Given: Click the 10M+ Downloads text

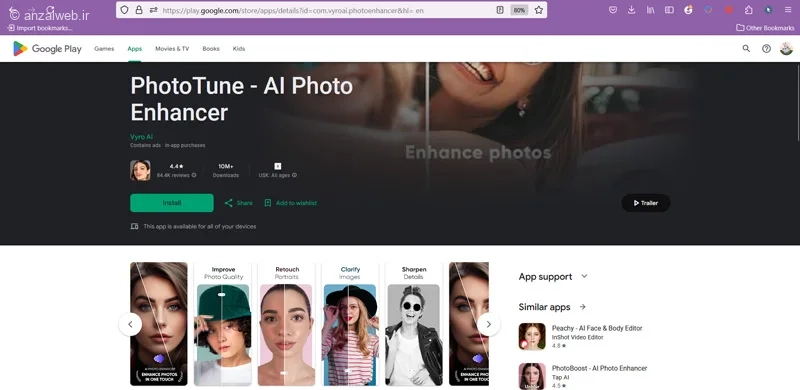Looking at the screenshot, I should tap(226, 170).
